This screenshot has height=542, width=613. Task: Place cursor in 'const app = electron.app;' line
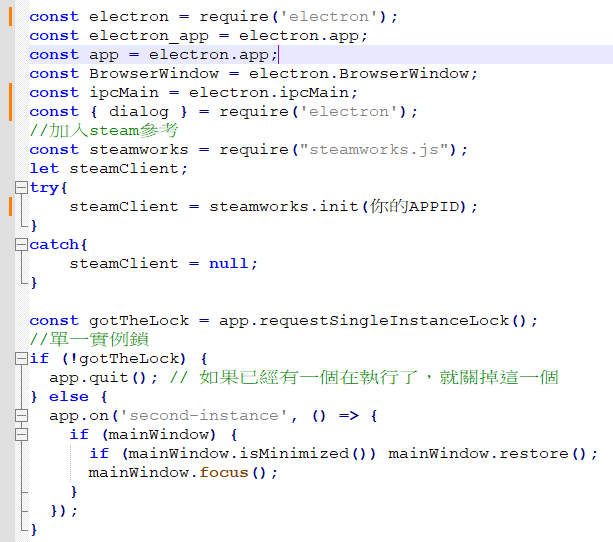point(154,55)
